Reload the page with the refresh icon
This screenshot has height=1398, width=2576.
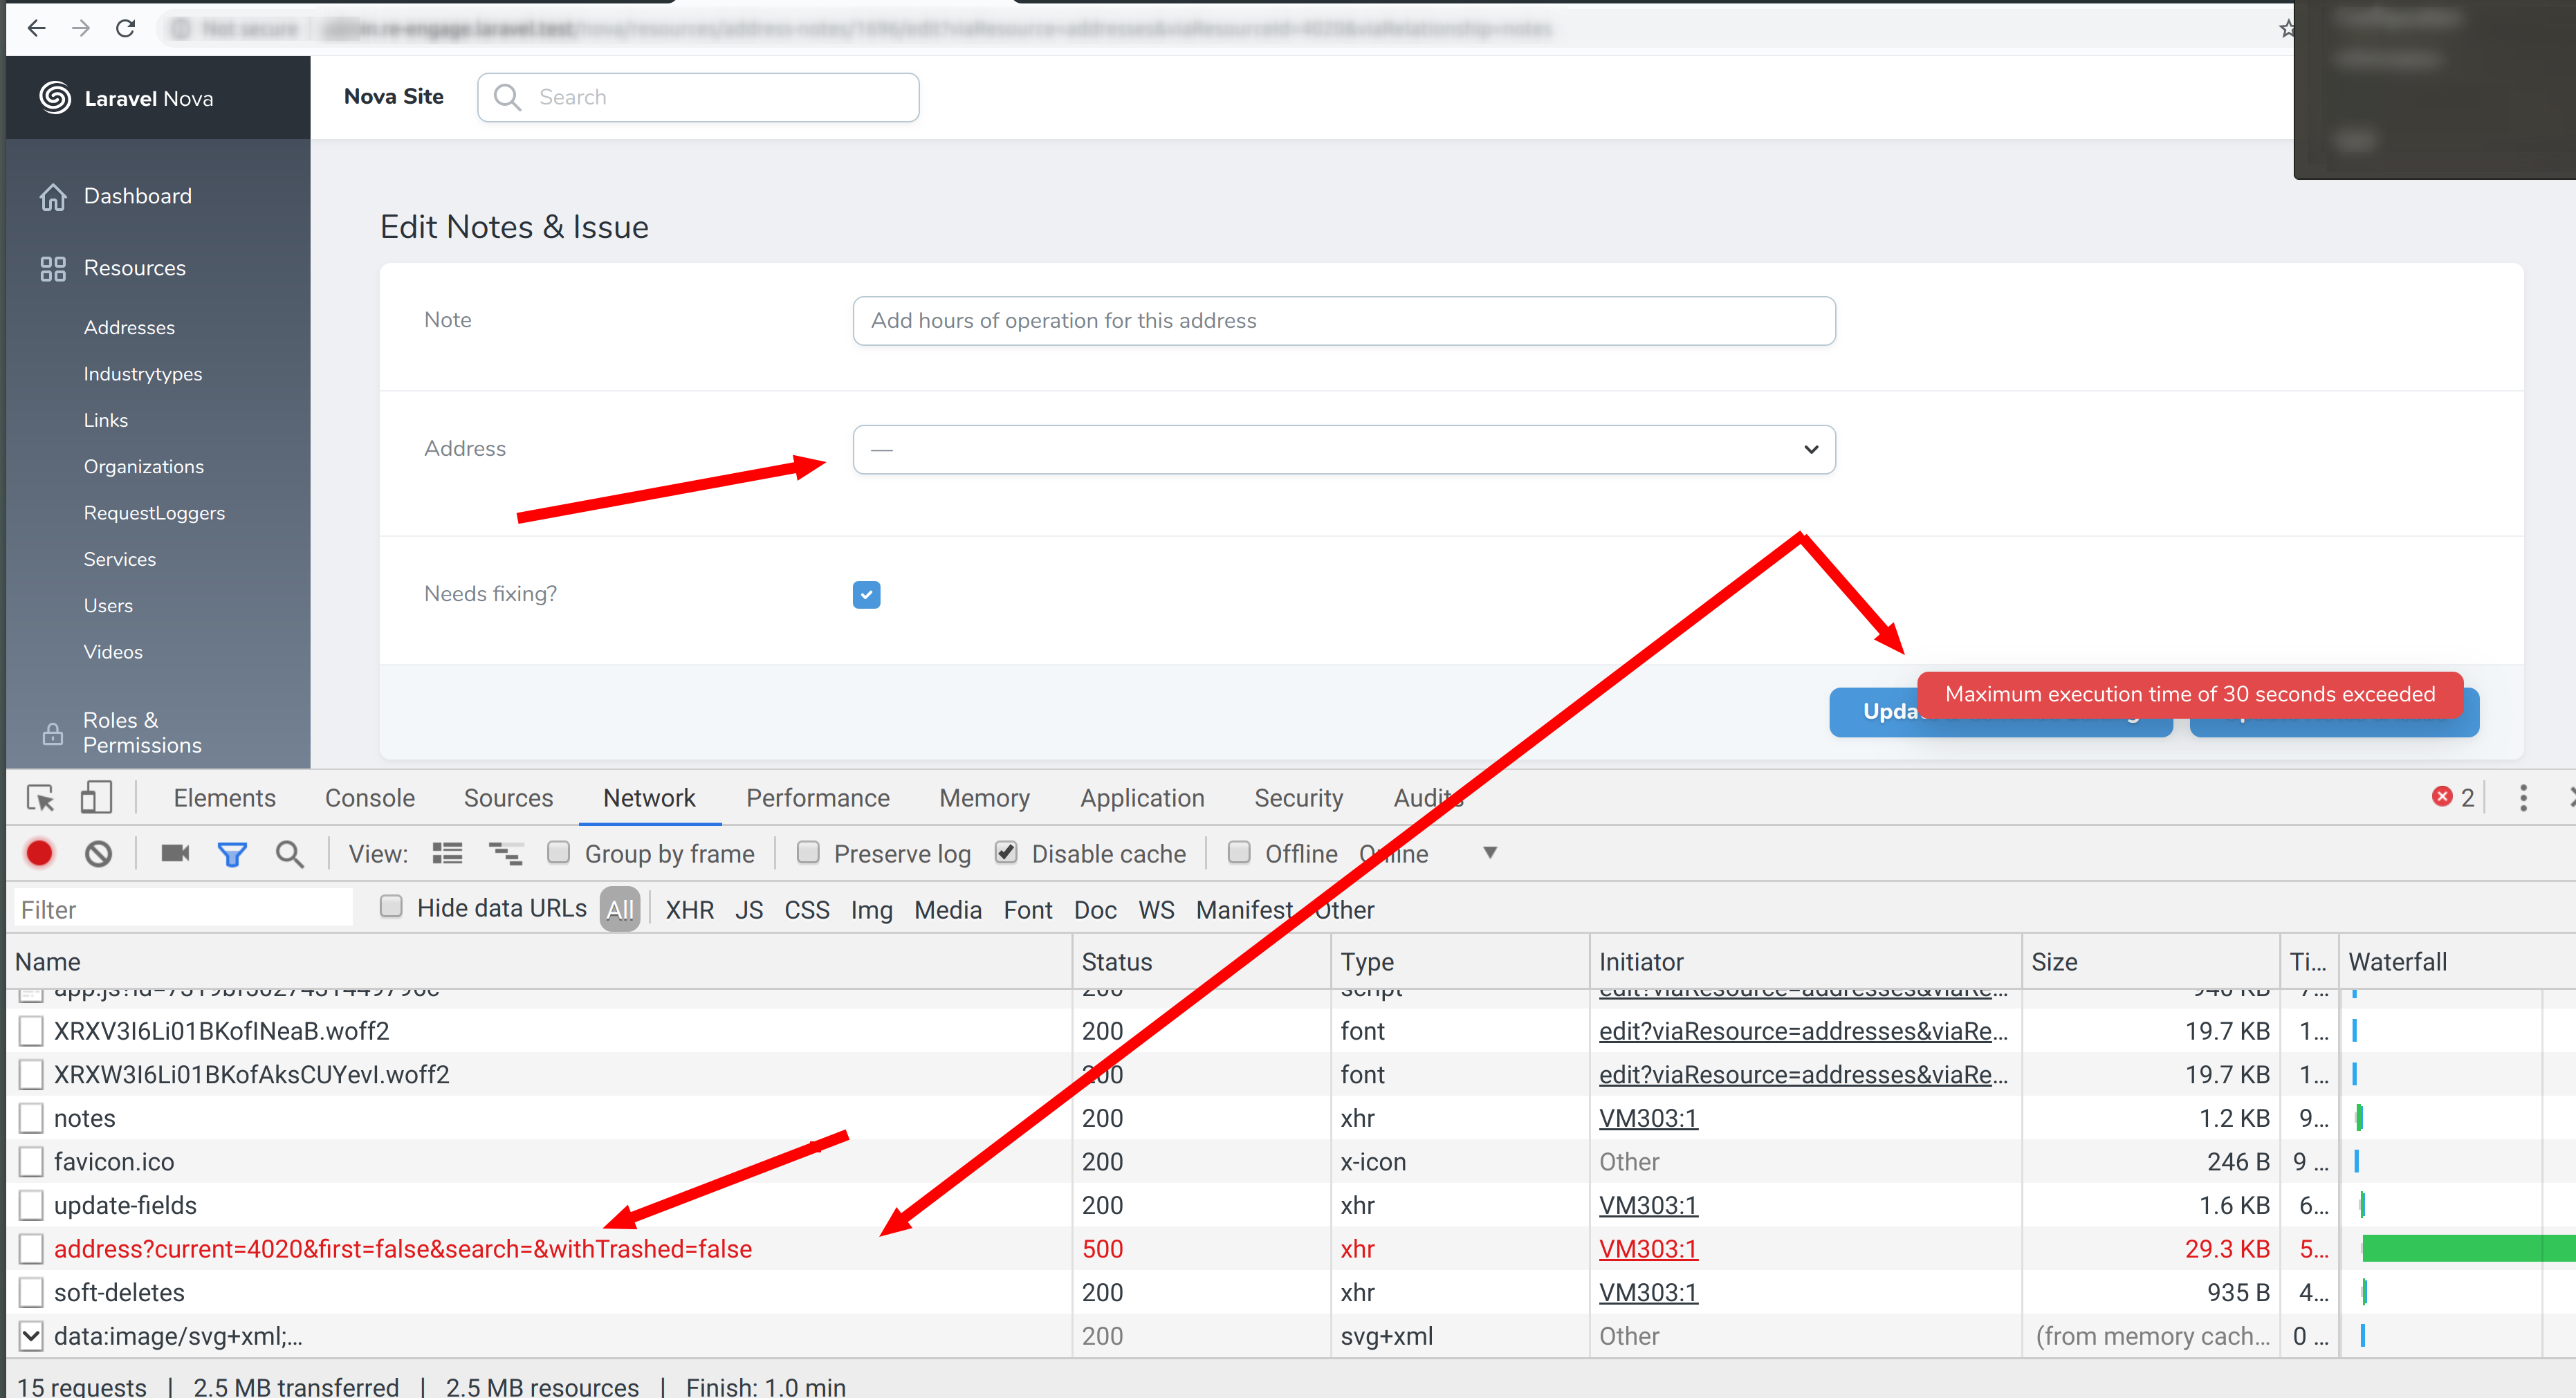pyautogui.click(x=126, y=28)
